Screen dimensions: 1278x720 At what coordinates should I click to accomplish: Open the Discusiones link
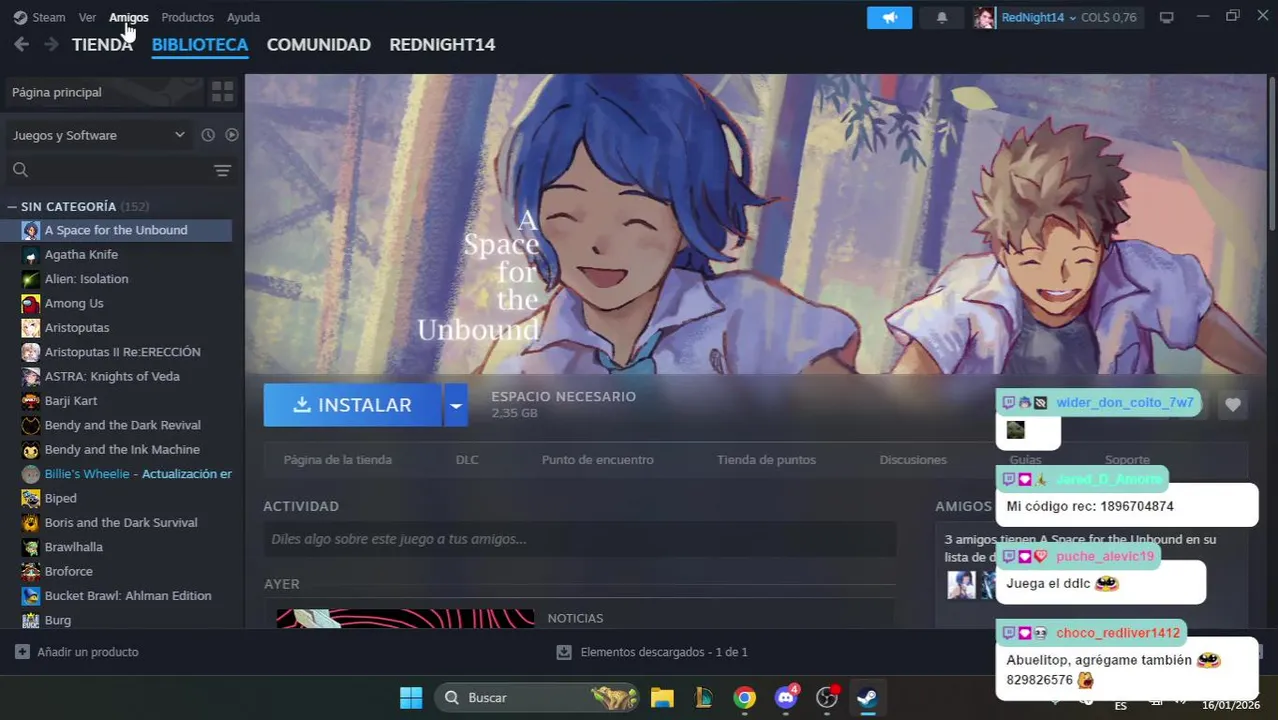click(913, 460)
